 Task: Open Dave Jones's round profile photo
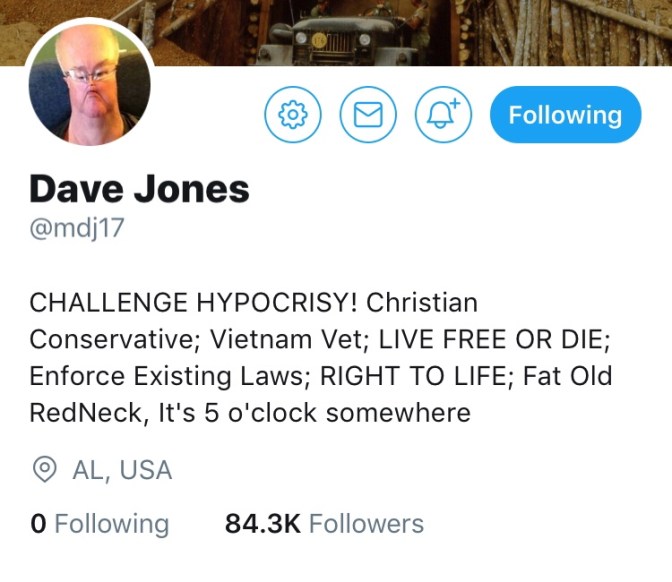point(90,84)
